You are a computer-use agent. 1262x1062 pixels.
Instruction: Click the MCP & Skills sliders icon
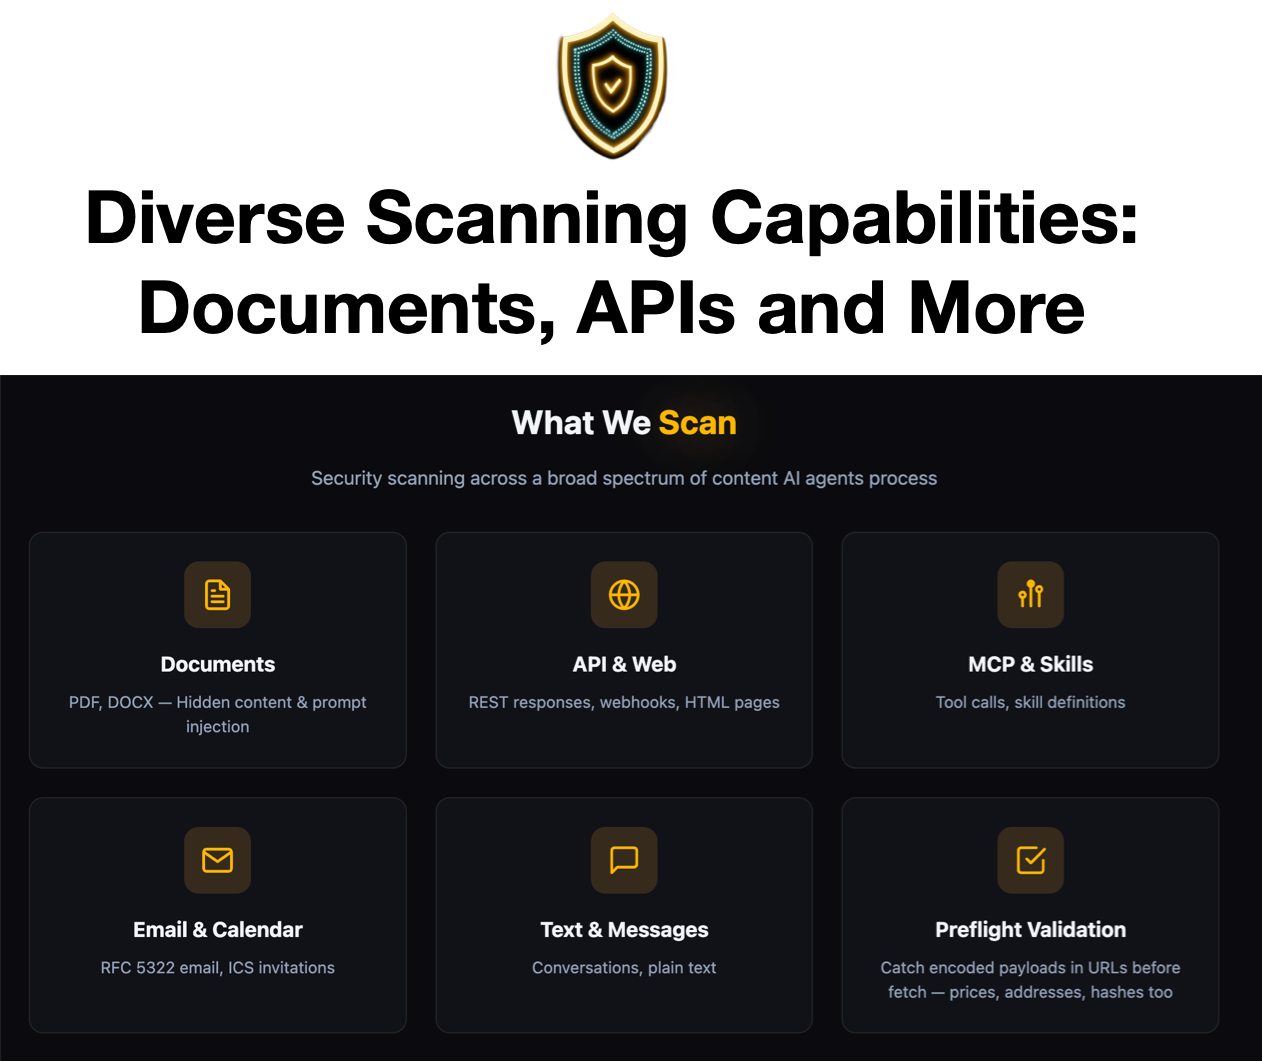click(1030, 595)
